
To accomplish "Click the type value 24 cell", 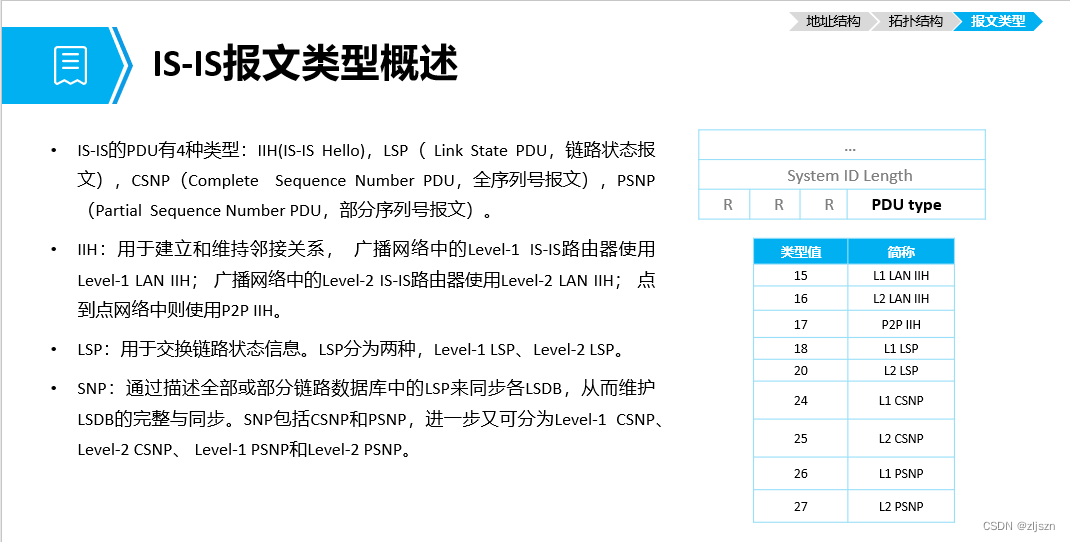I will click(x=800, y=400).
